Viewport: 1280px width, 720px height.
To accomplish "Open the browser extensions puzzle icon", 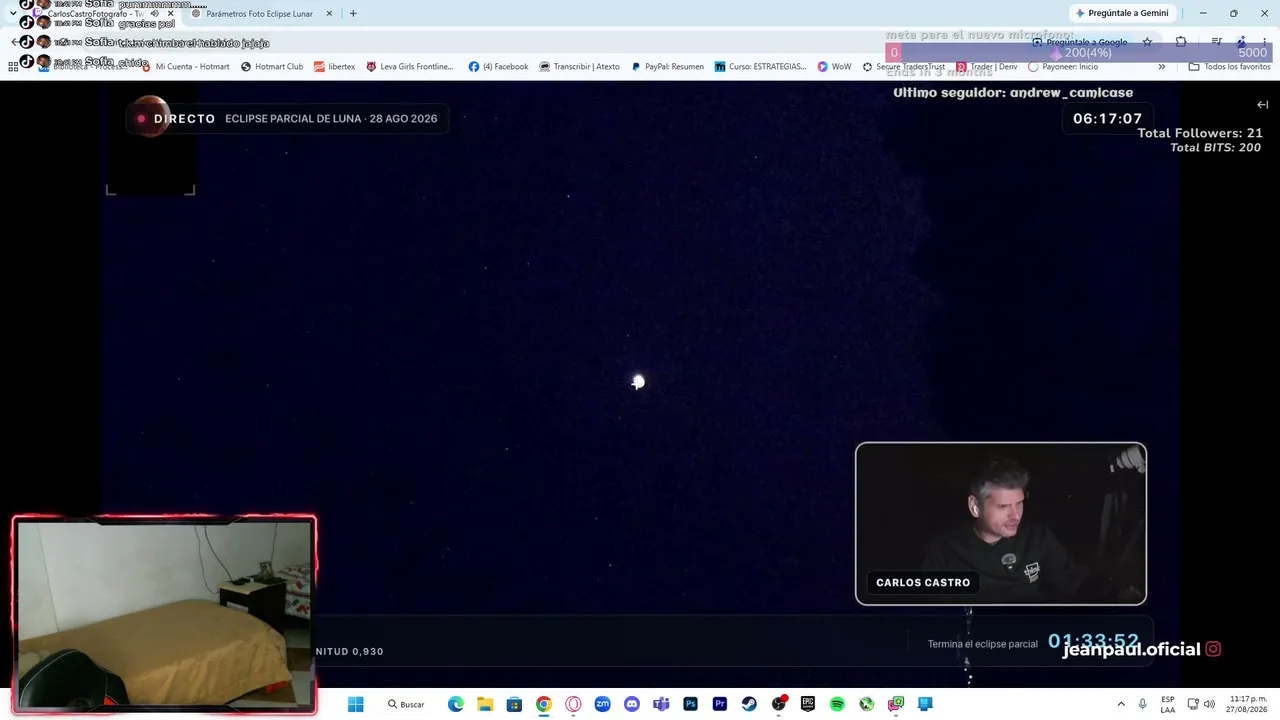I will pyautogui.click(x=1181, y=42).
